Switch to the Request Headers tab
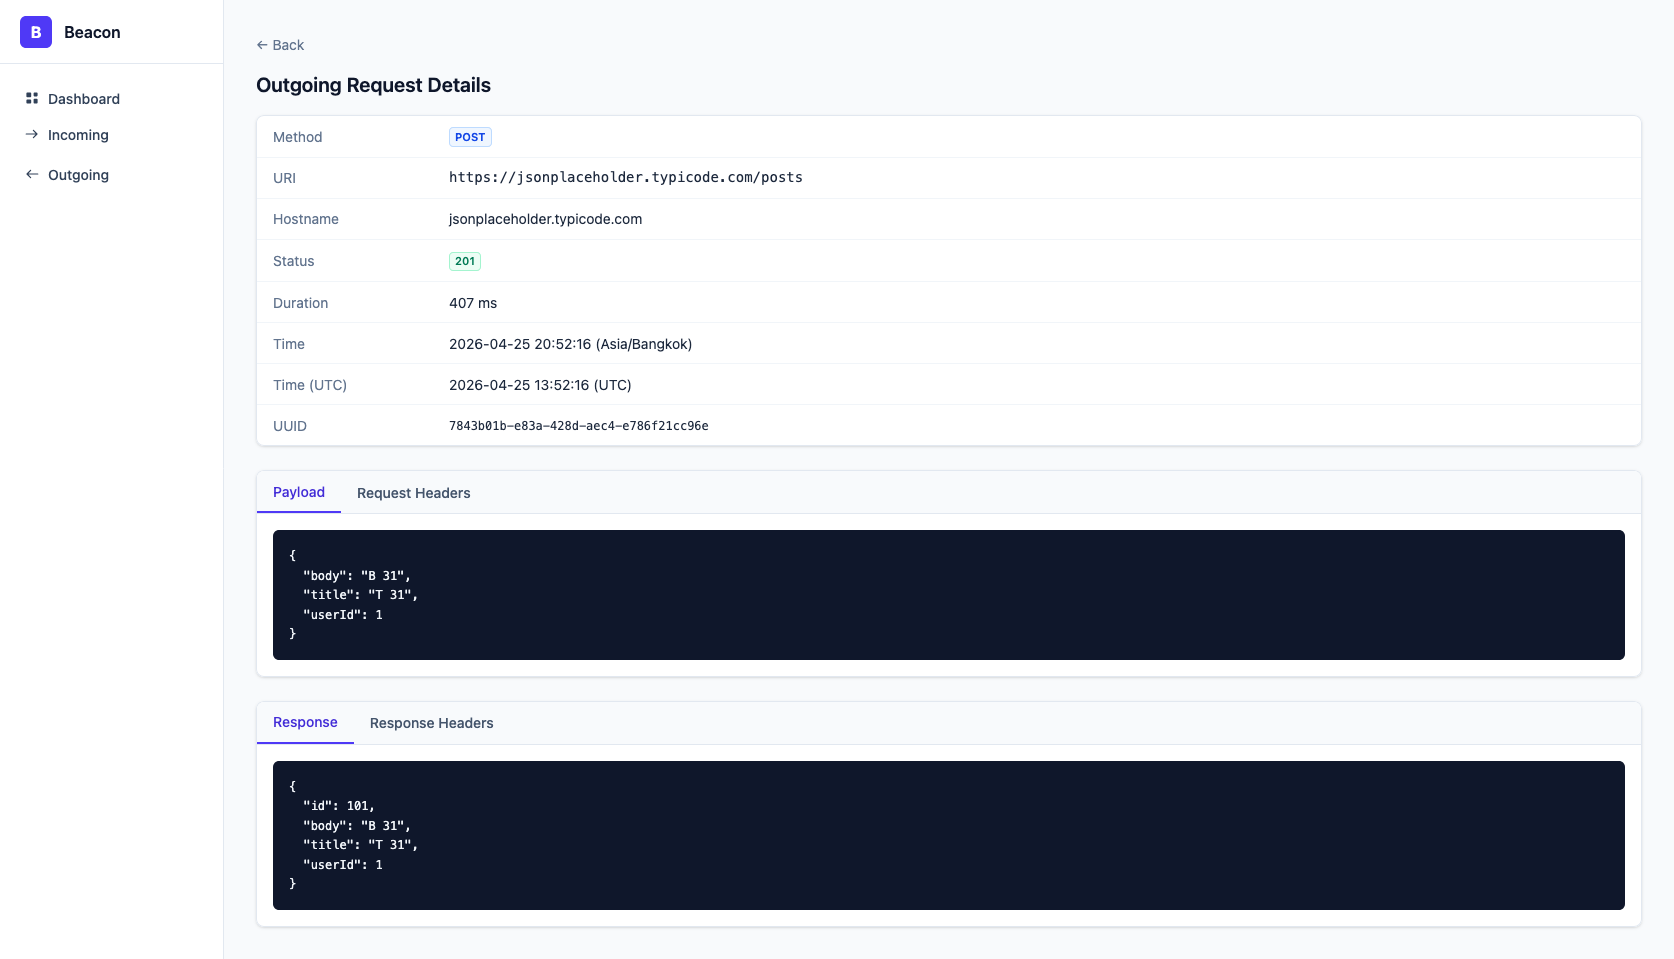 tap(413, 493)
